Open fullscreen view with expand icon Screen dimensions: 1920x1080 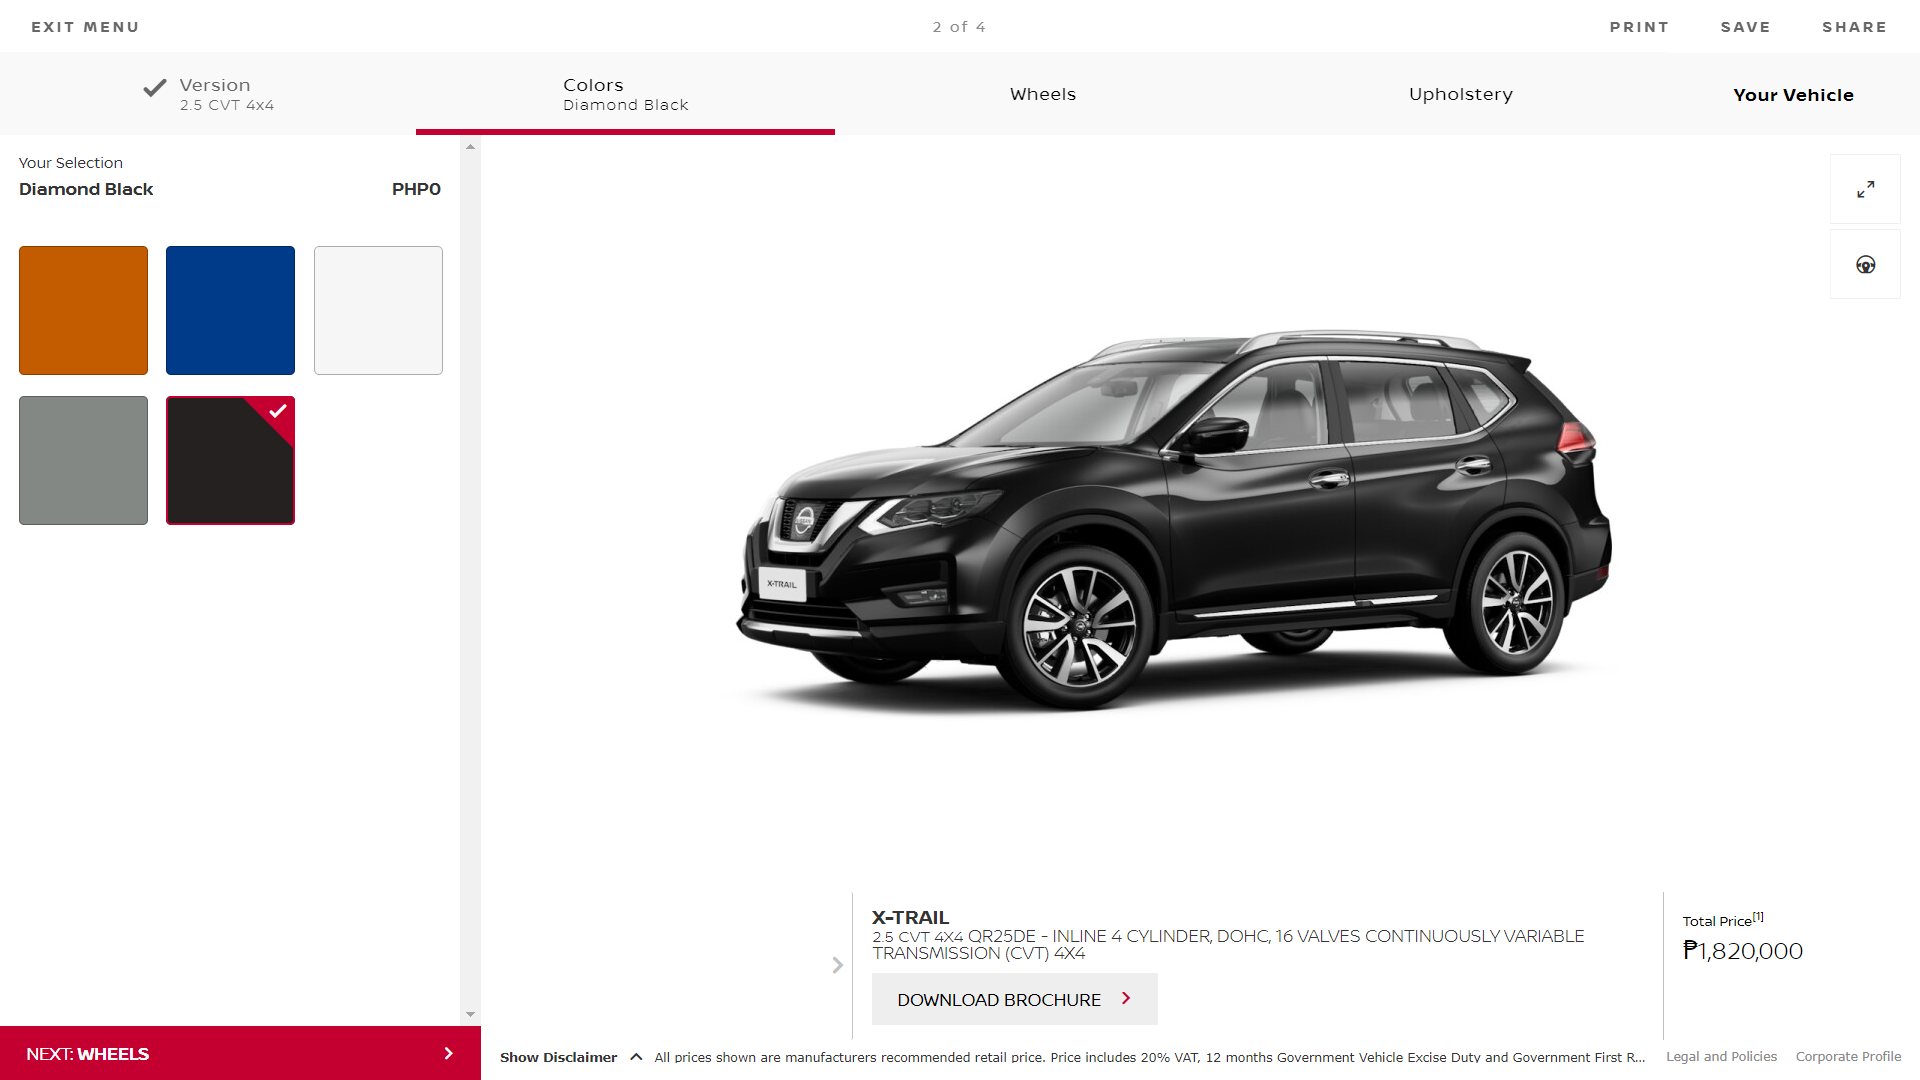(1865, 189)
